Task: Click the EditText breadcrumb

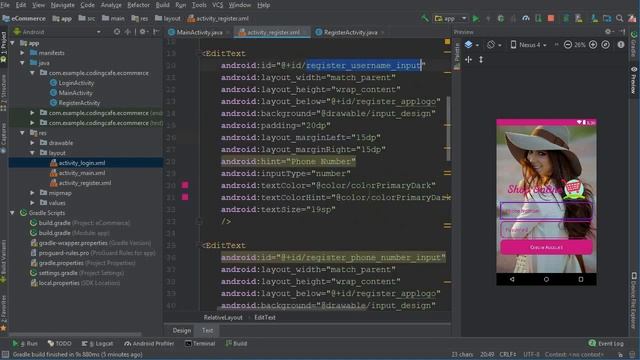Action: [265, 317]
